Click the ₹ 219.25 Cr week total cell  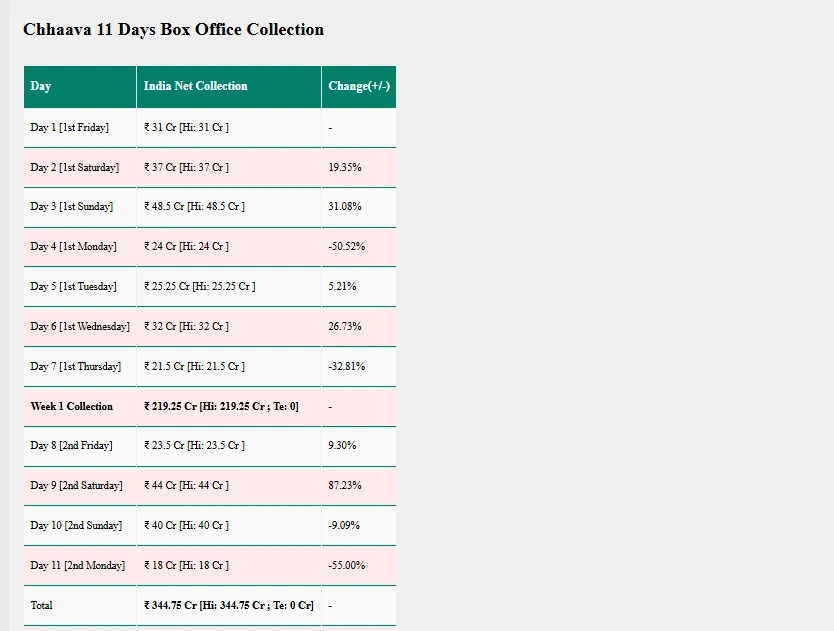pos(221,406)
